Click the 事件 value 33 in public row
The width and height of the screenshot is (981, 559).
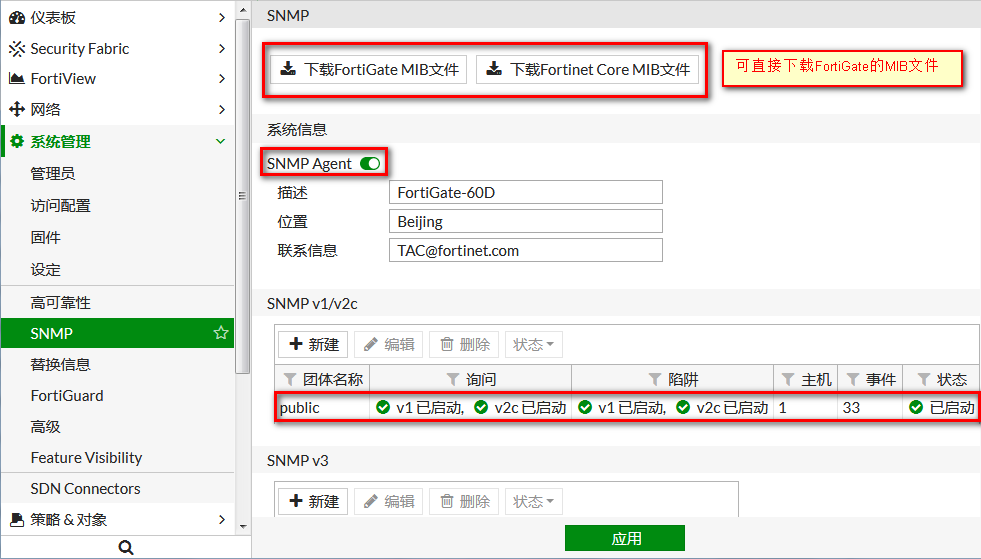[851, 408]
